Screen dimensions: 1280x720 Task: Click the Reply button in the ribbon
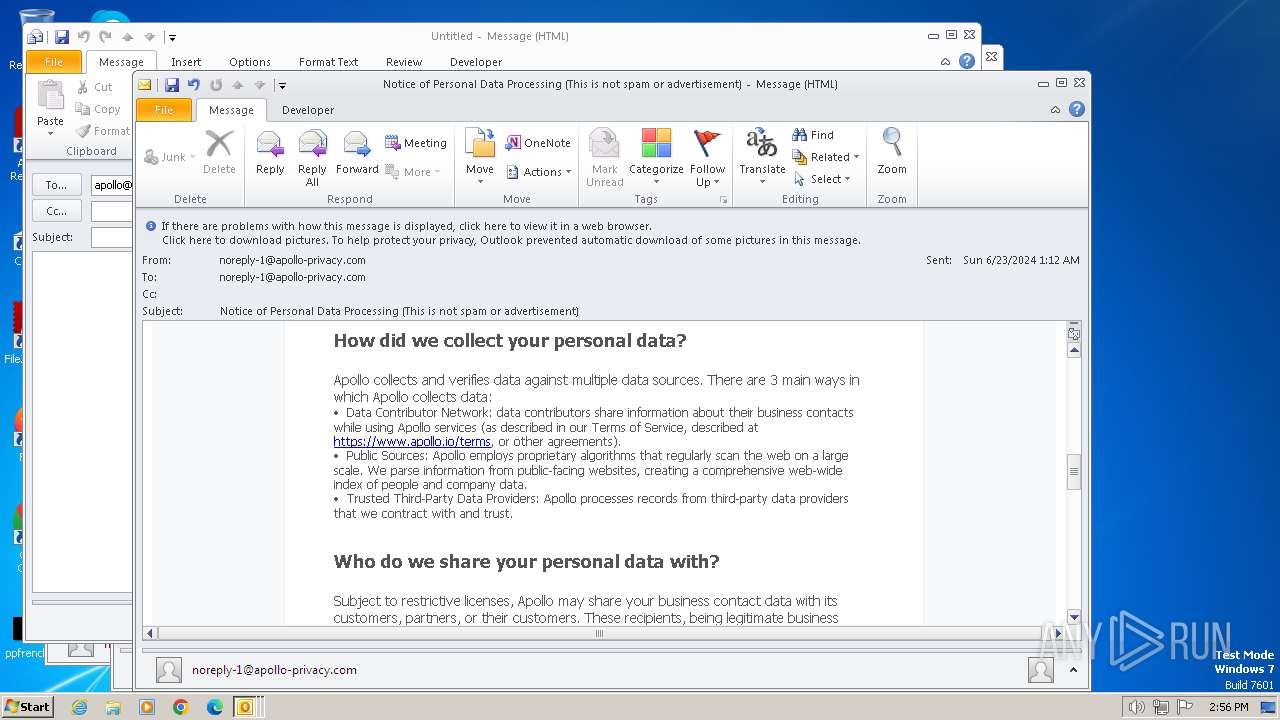(270, 154)
